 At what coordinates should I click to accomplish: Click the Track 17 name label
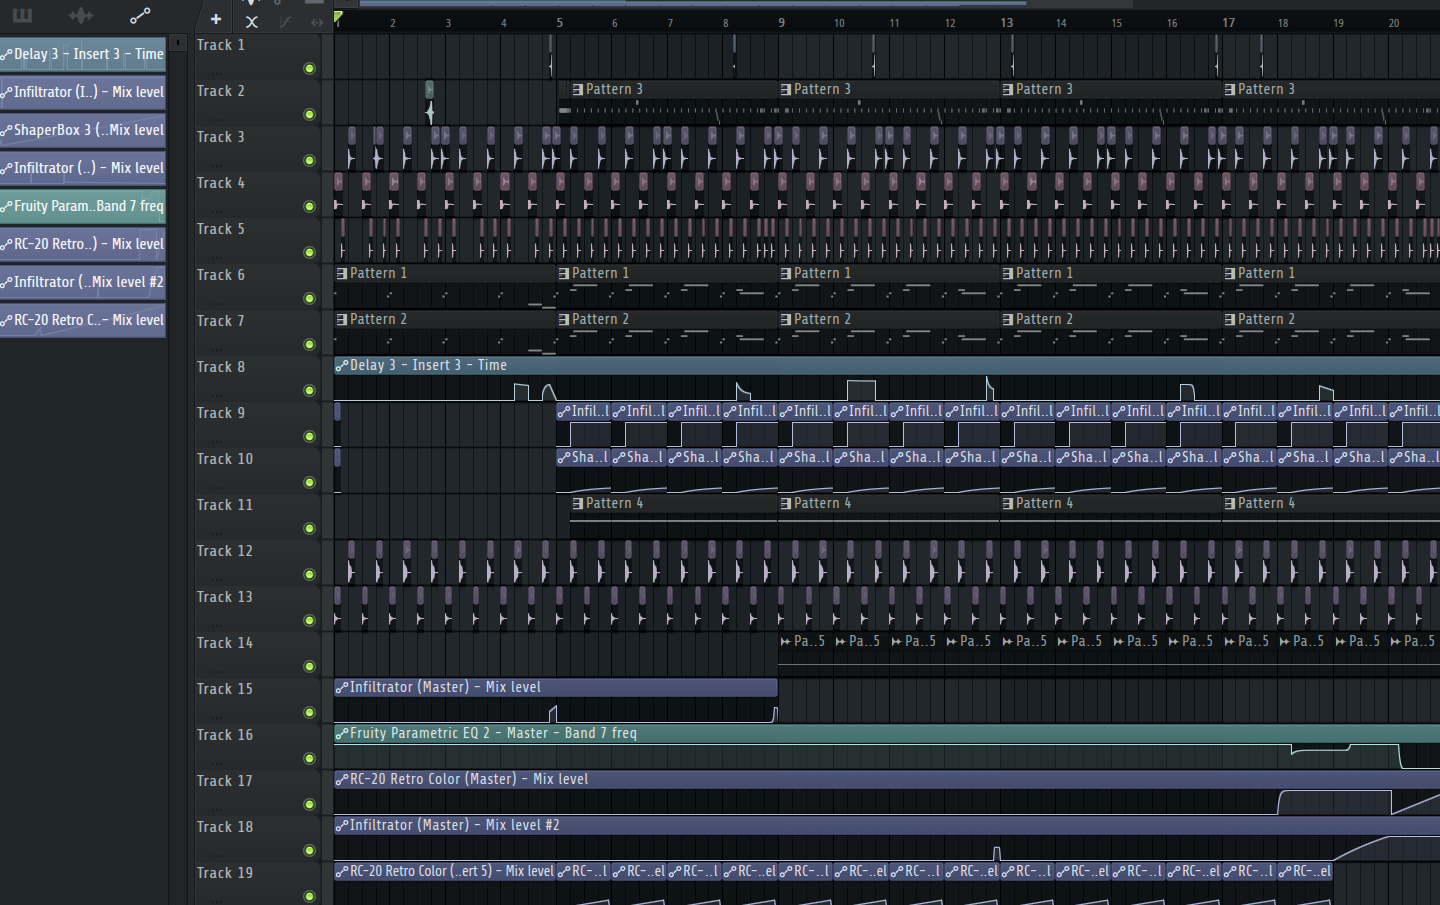click(225, 781)
